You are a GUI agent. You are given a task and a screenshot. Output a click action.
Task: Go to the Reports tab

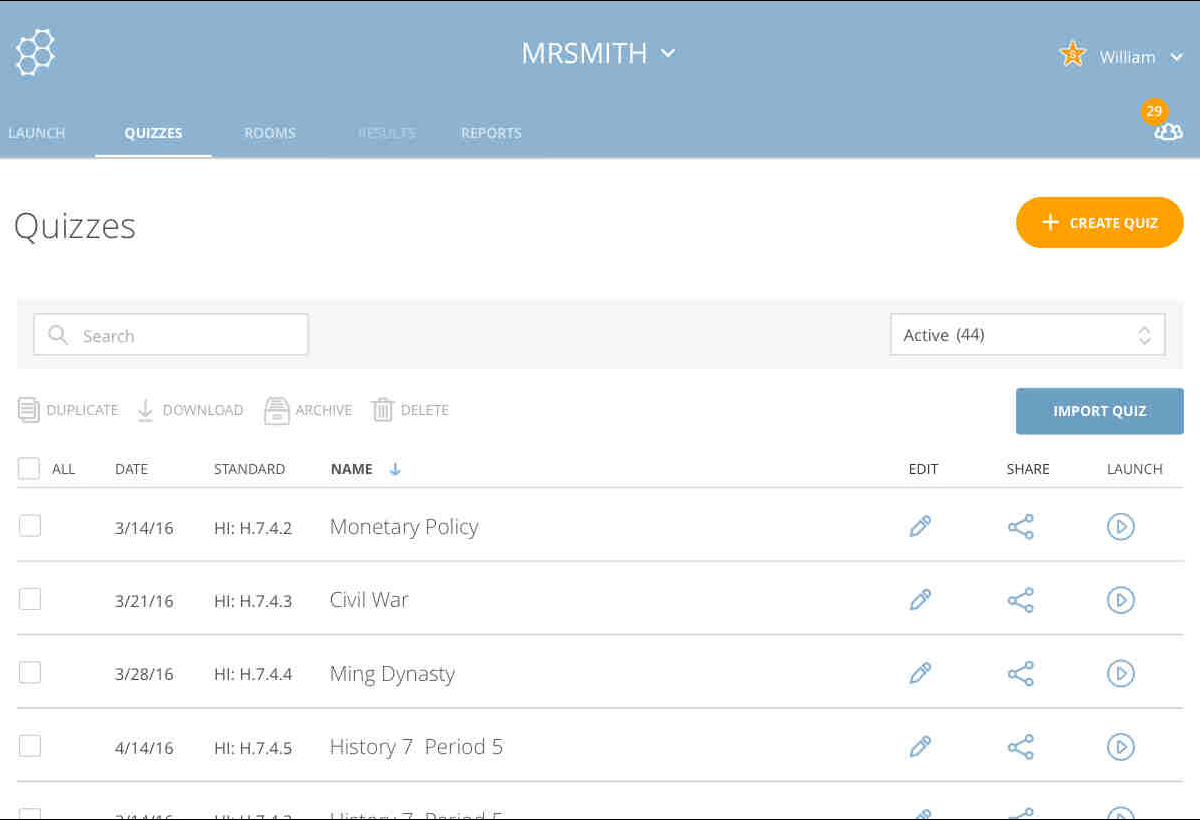pos(491,133)
